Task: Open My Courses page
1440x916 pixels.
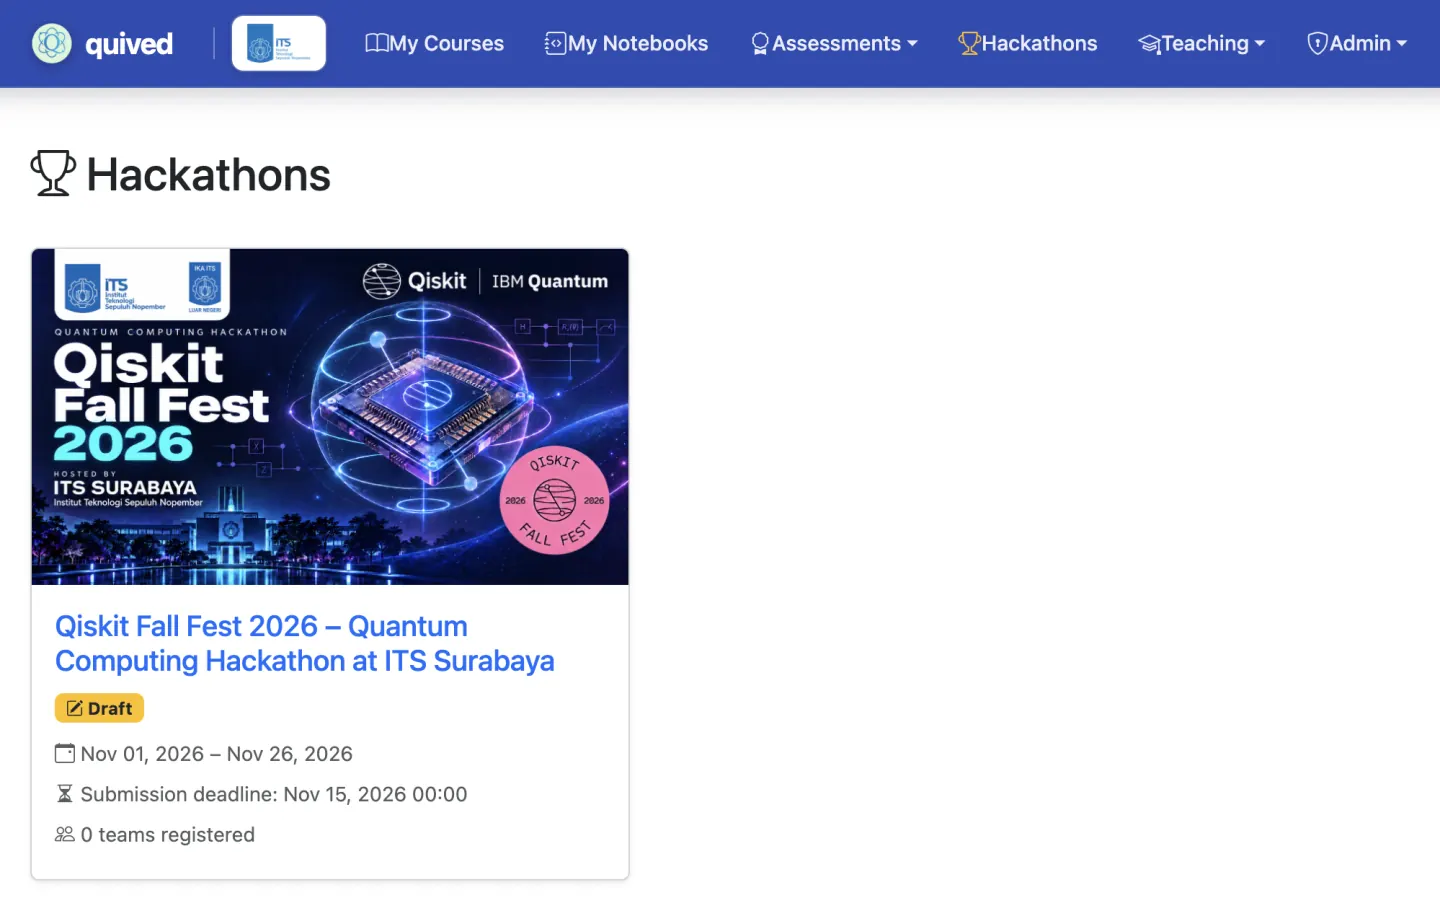Action: [x=435, y=43]
